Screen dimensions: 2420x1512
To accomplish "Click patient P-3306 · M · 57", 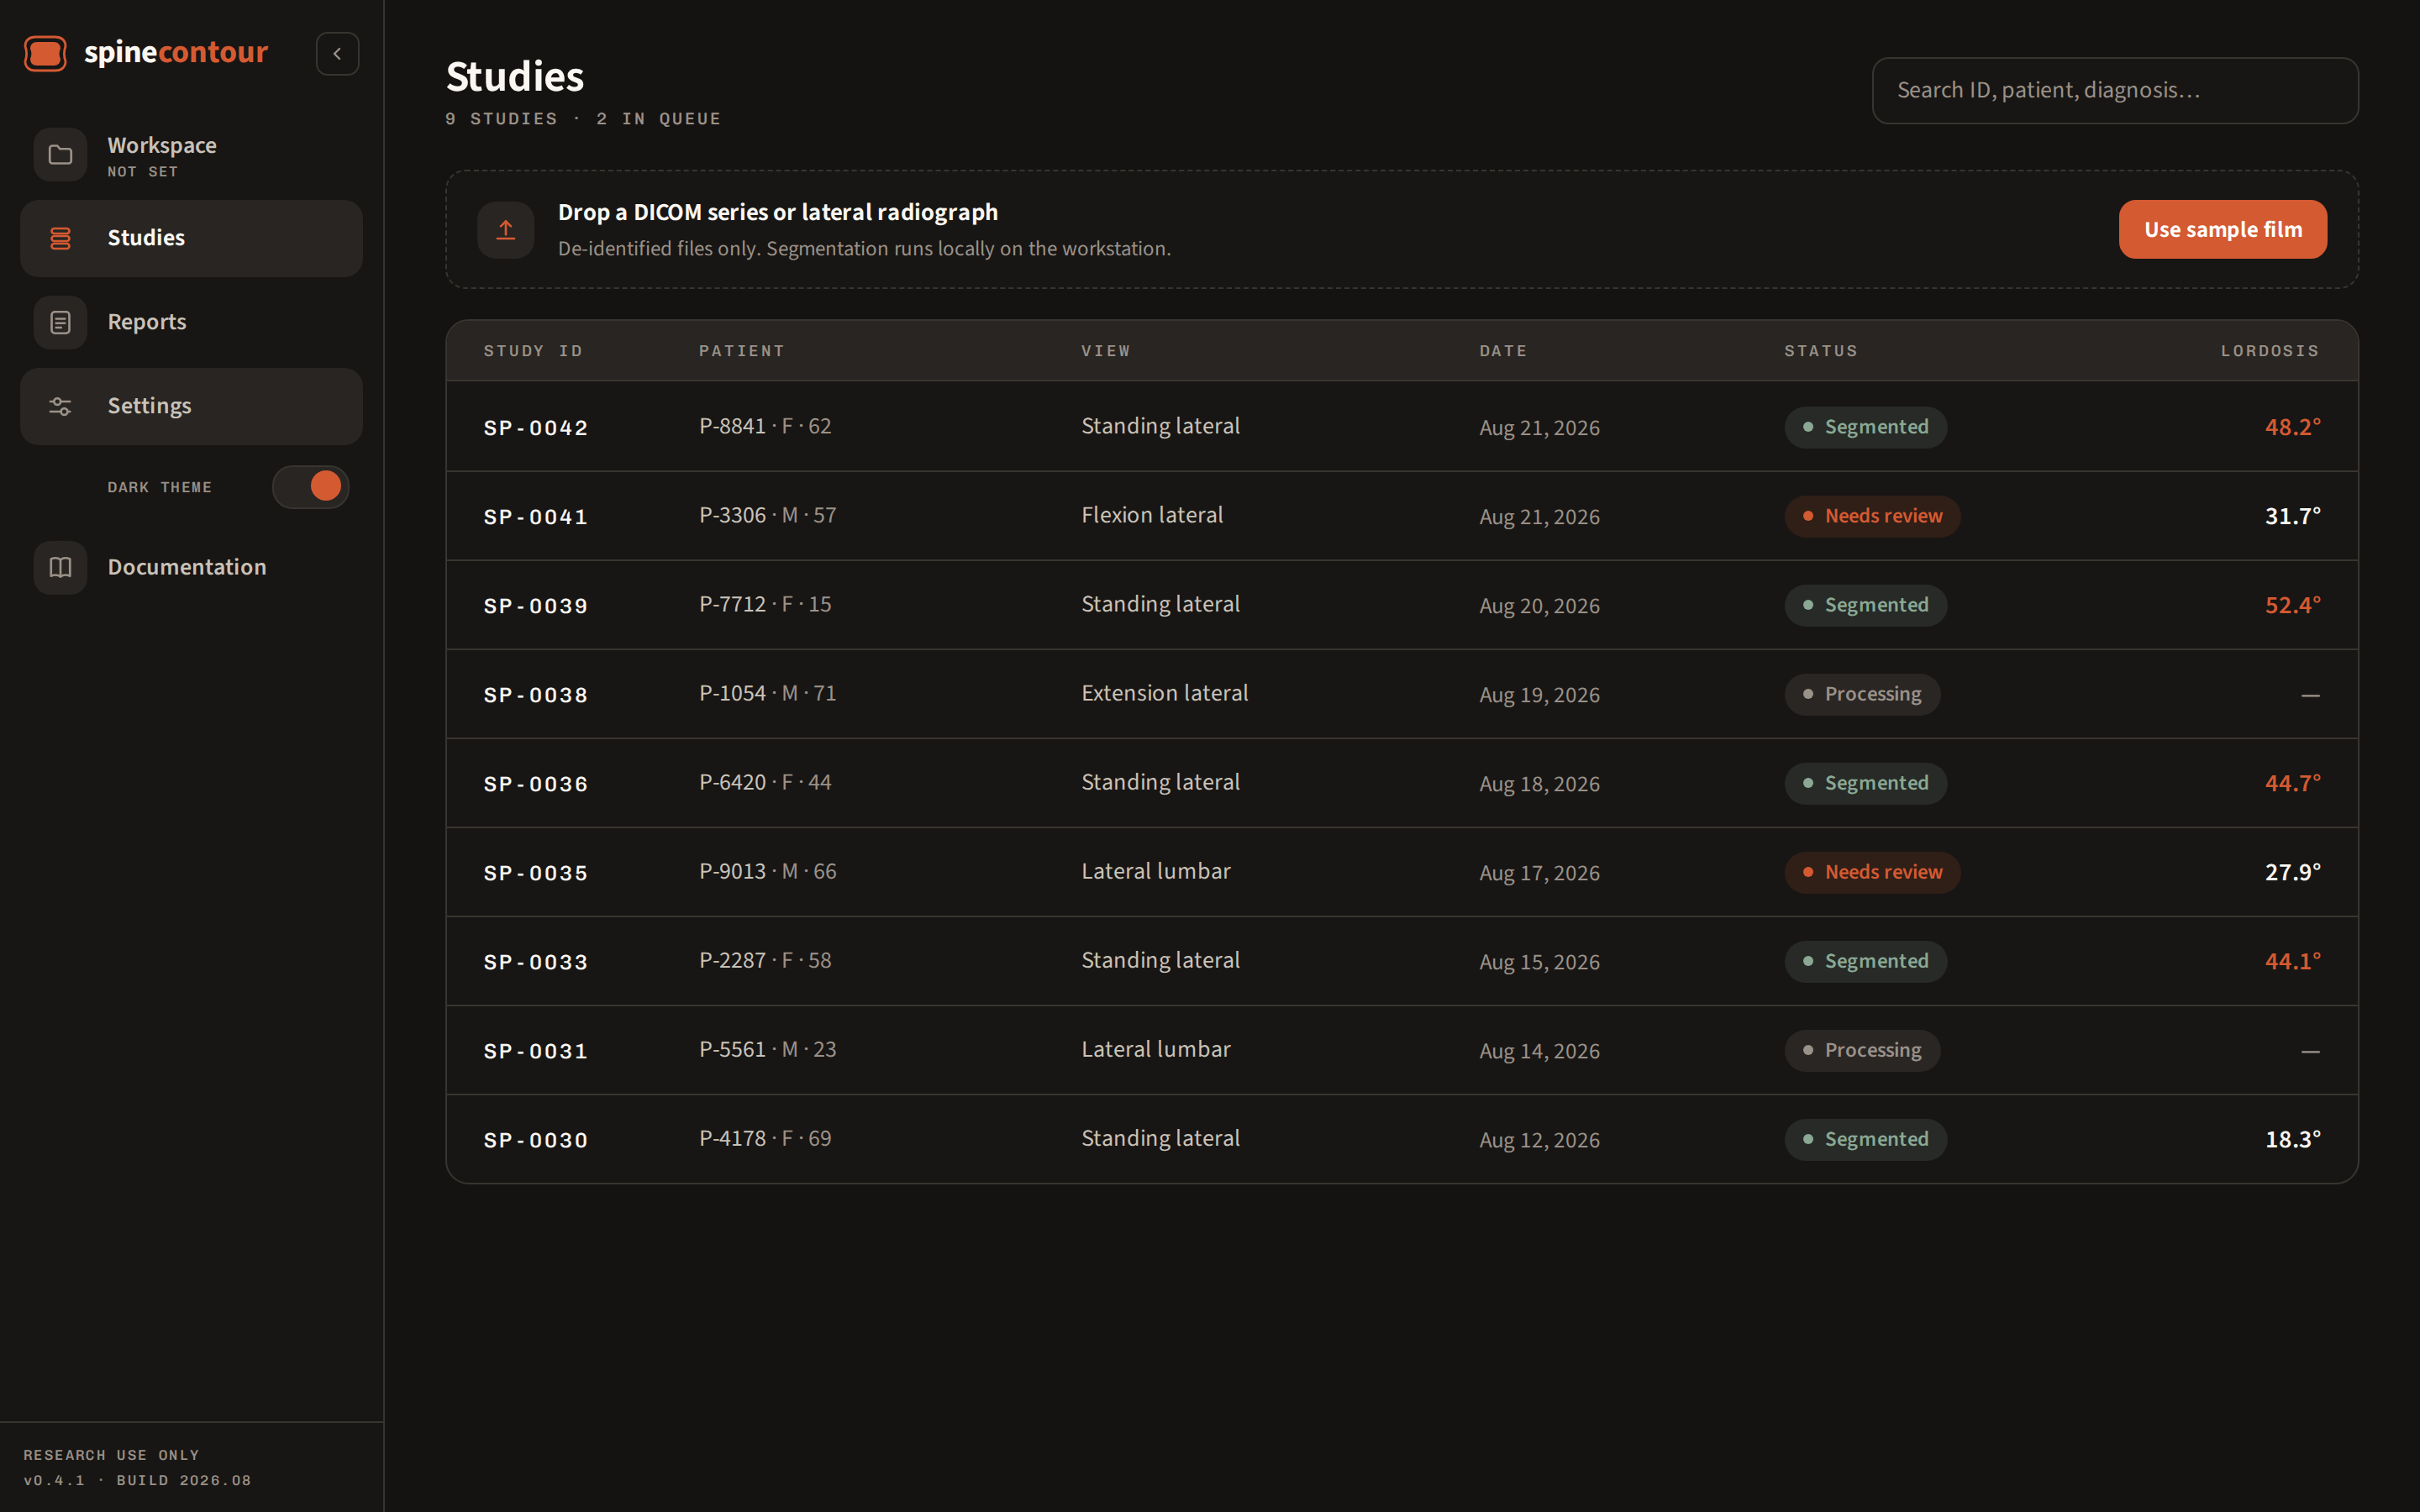I will pos(767,515).
